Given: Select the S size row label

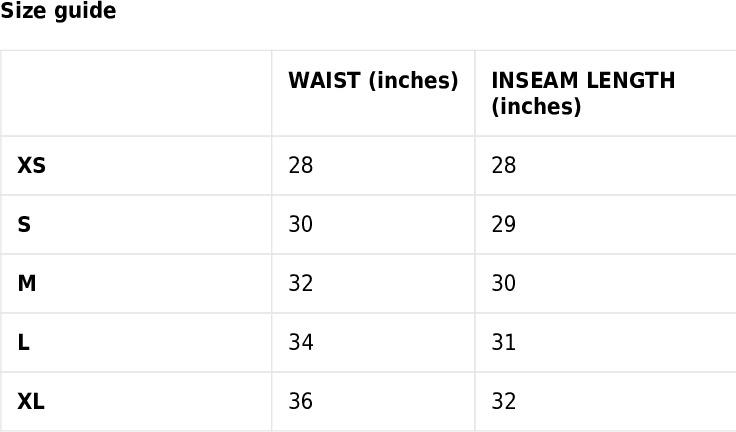Looking at the screenshot, I should point(24,225).
